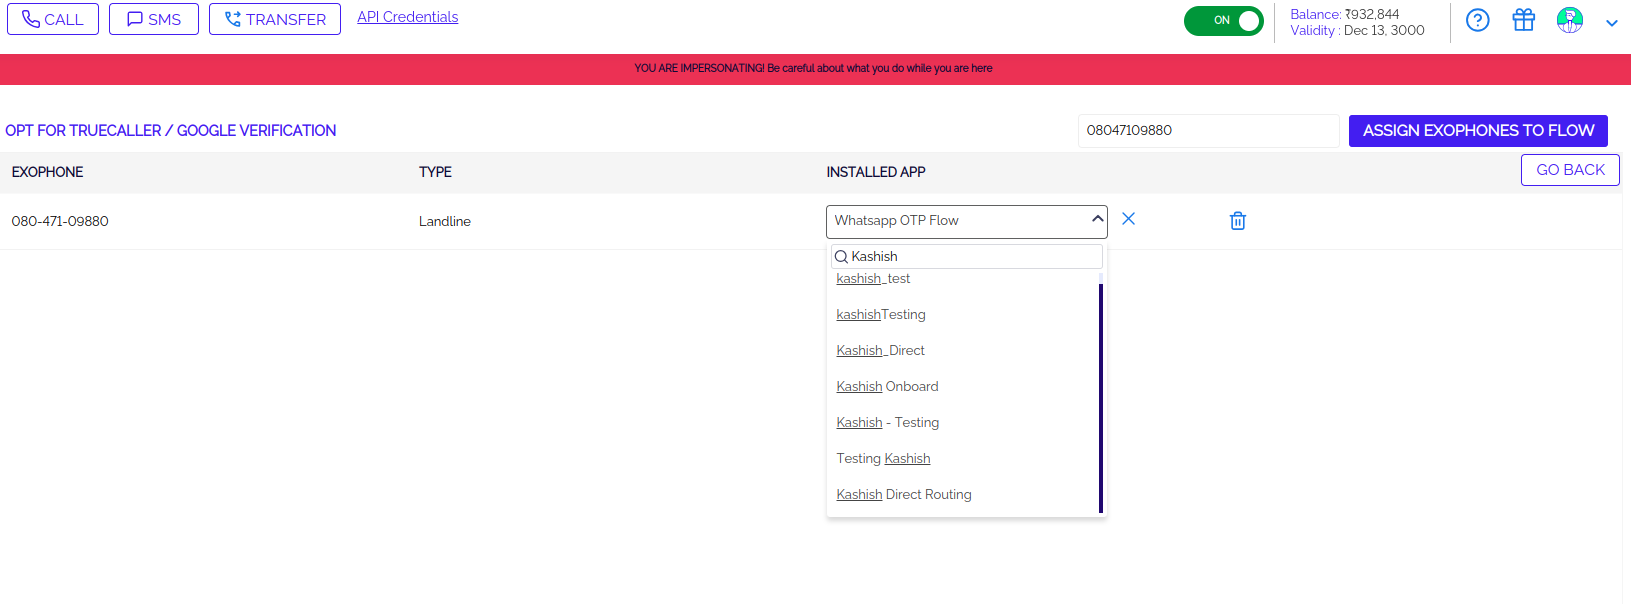Click the GO BACK button

point(1570,170)
